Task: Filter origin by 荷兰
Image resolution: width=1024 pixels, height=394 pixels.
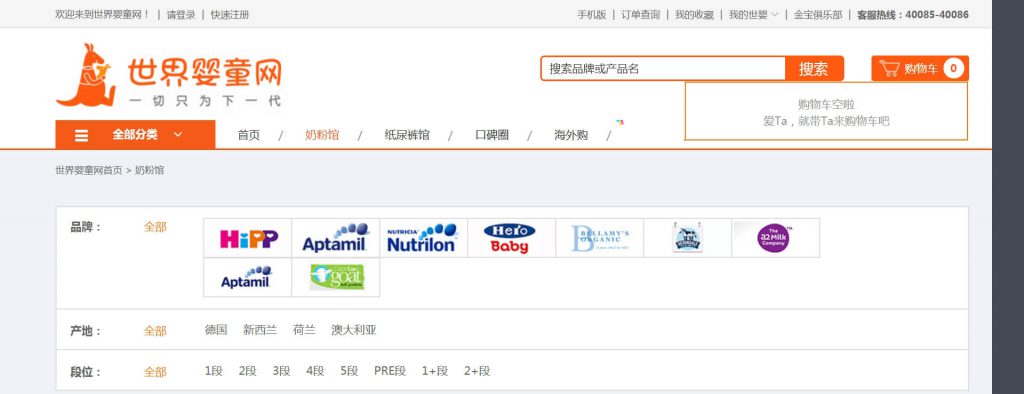Action: tap(304, 330)
